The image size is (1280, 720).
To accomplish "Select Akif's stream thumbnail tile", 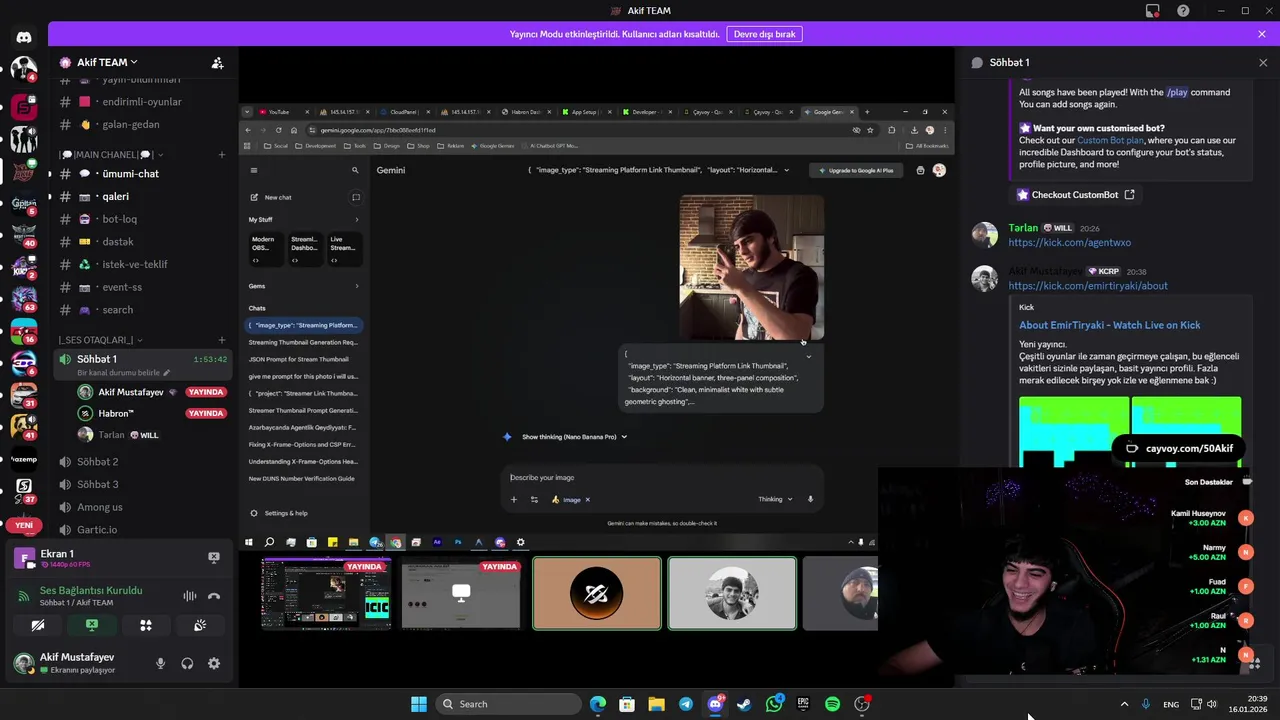I will click(x=325, y=593).
